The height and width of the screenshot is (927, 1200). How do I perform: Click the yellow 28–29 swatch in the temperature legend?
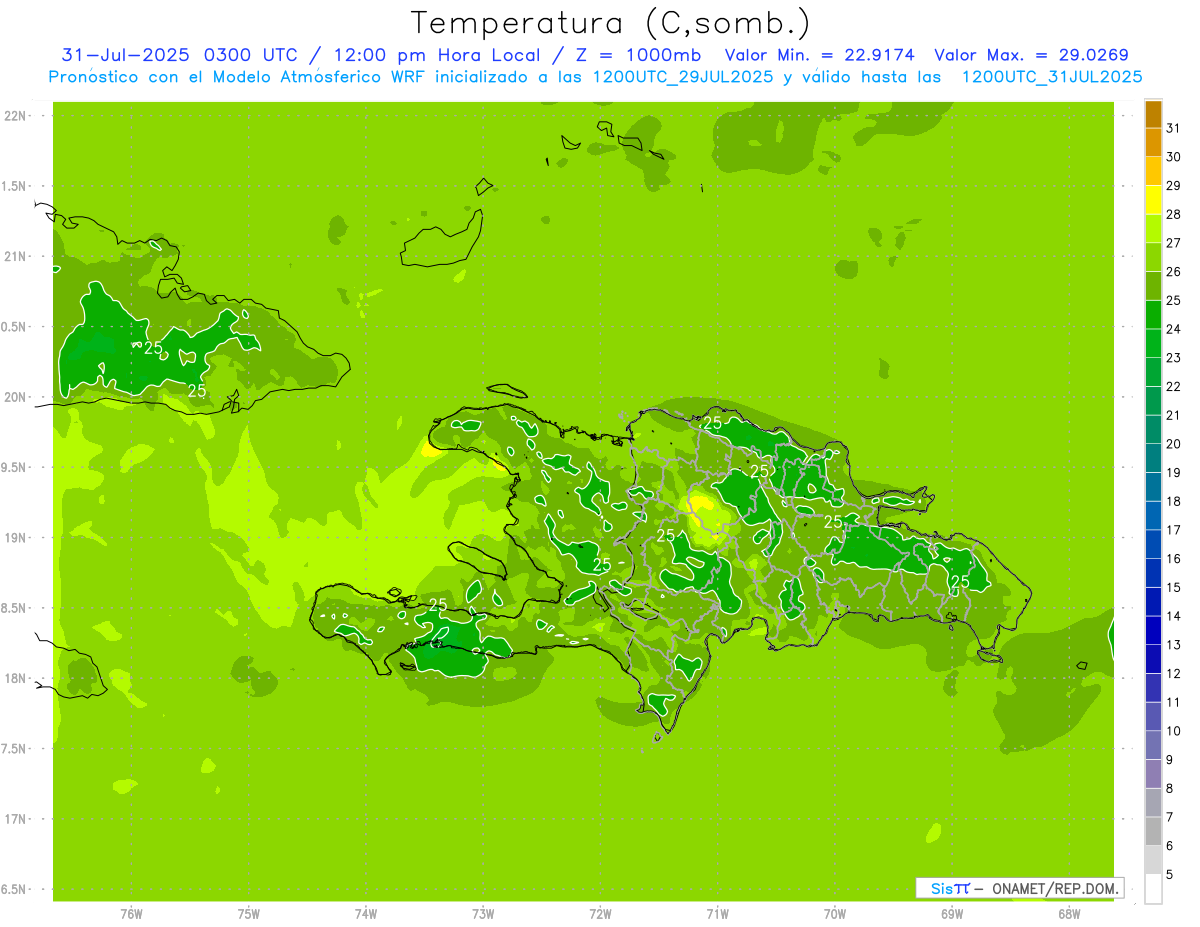pos(1153,200)
